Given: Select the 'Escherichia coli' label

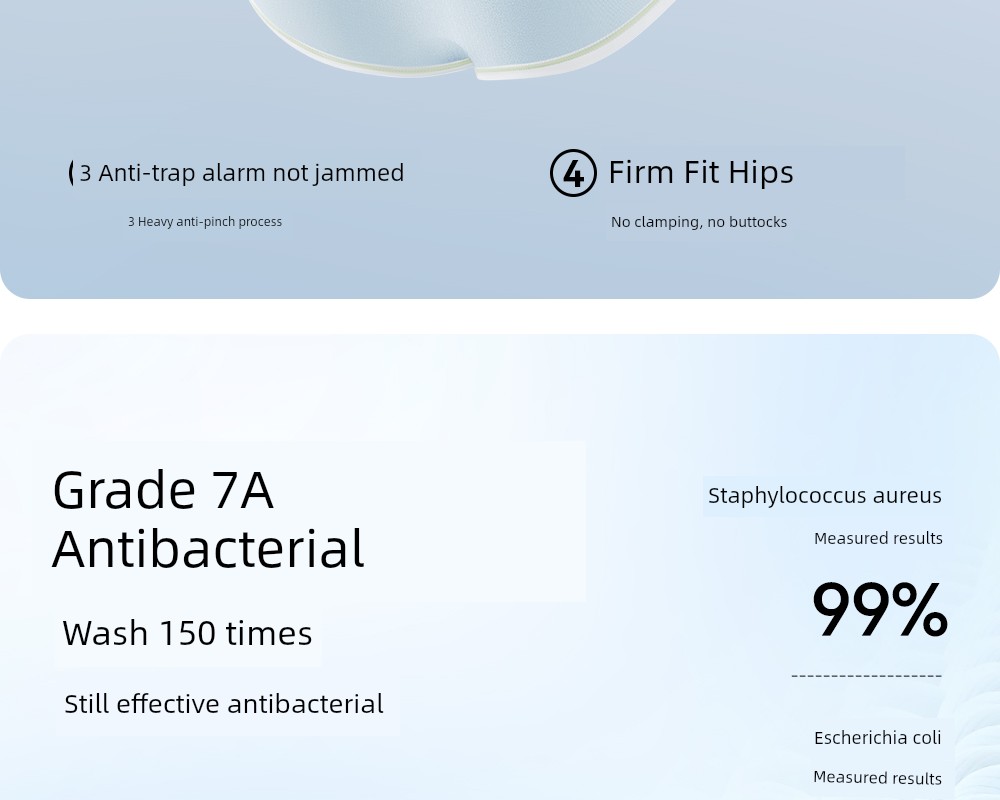Looking at the screenshot, I should [x=878, y=737].
